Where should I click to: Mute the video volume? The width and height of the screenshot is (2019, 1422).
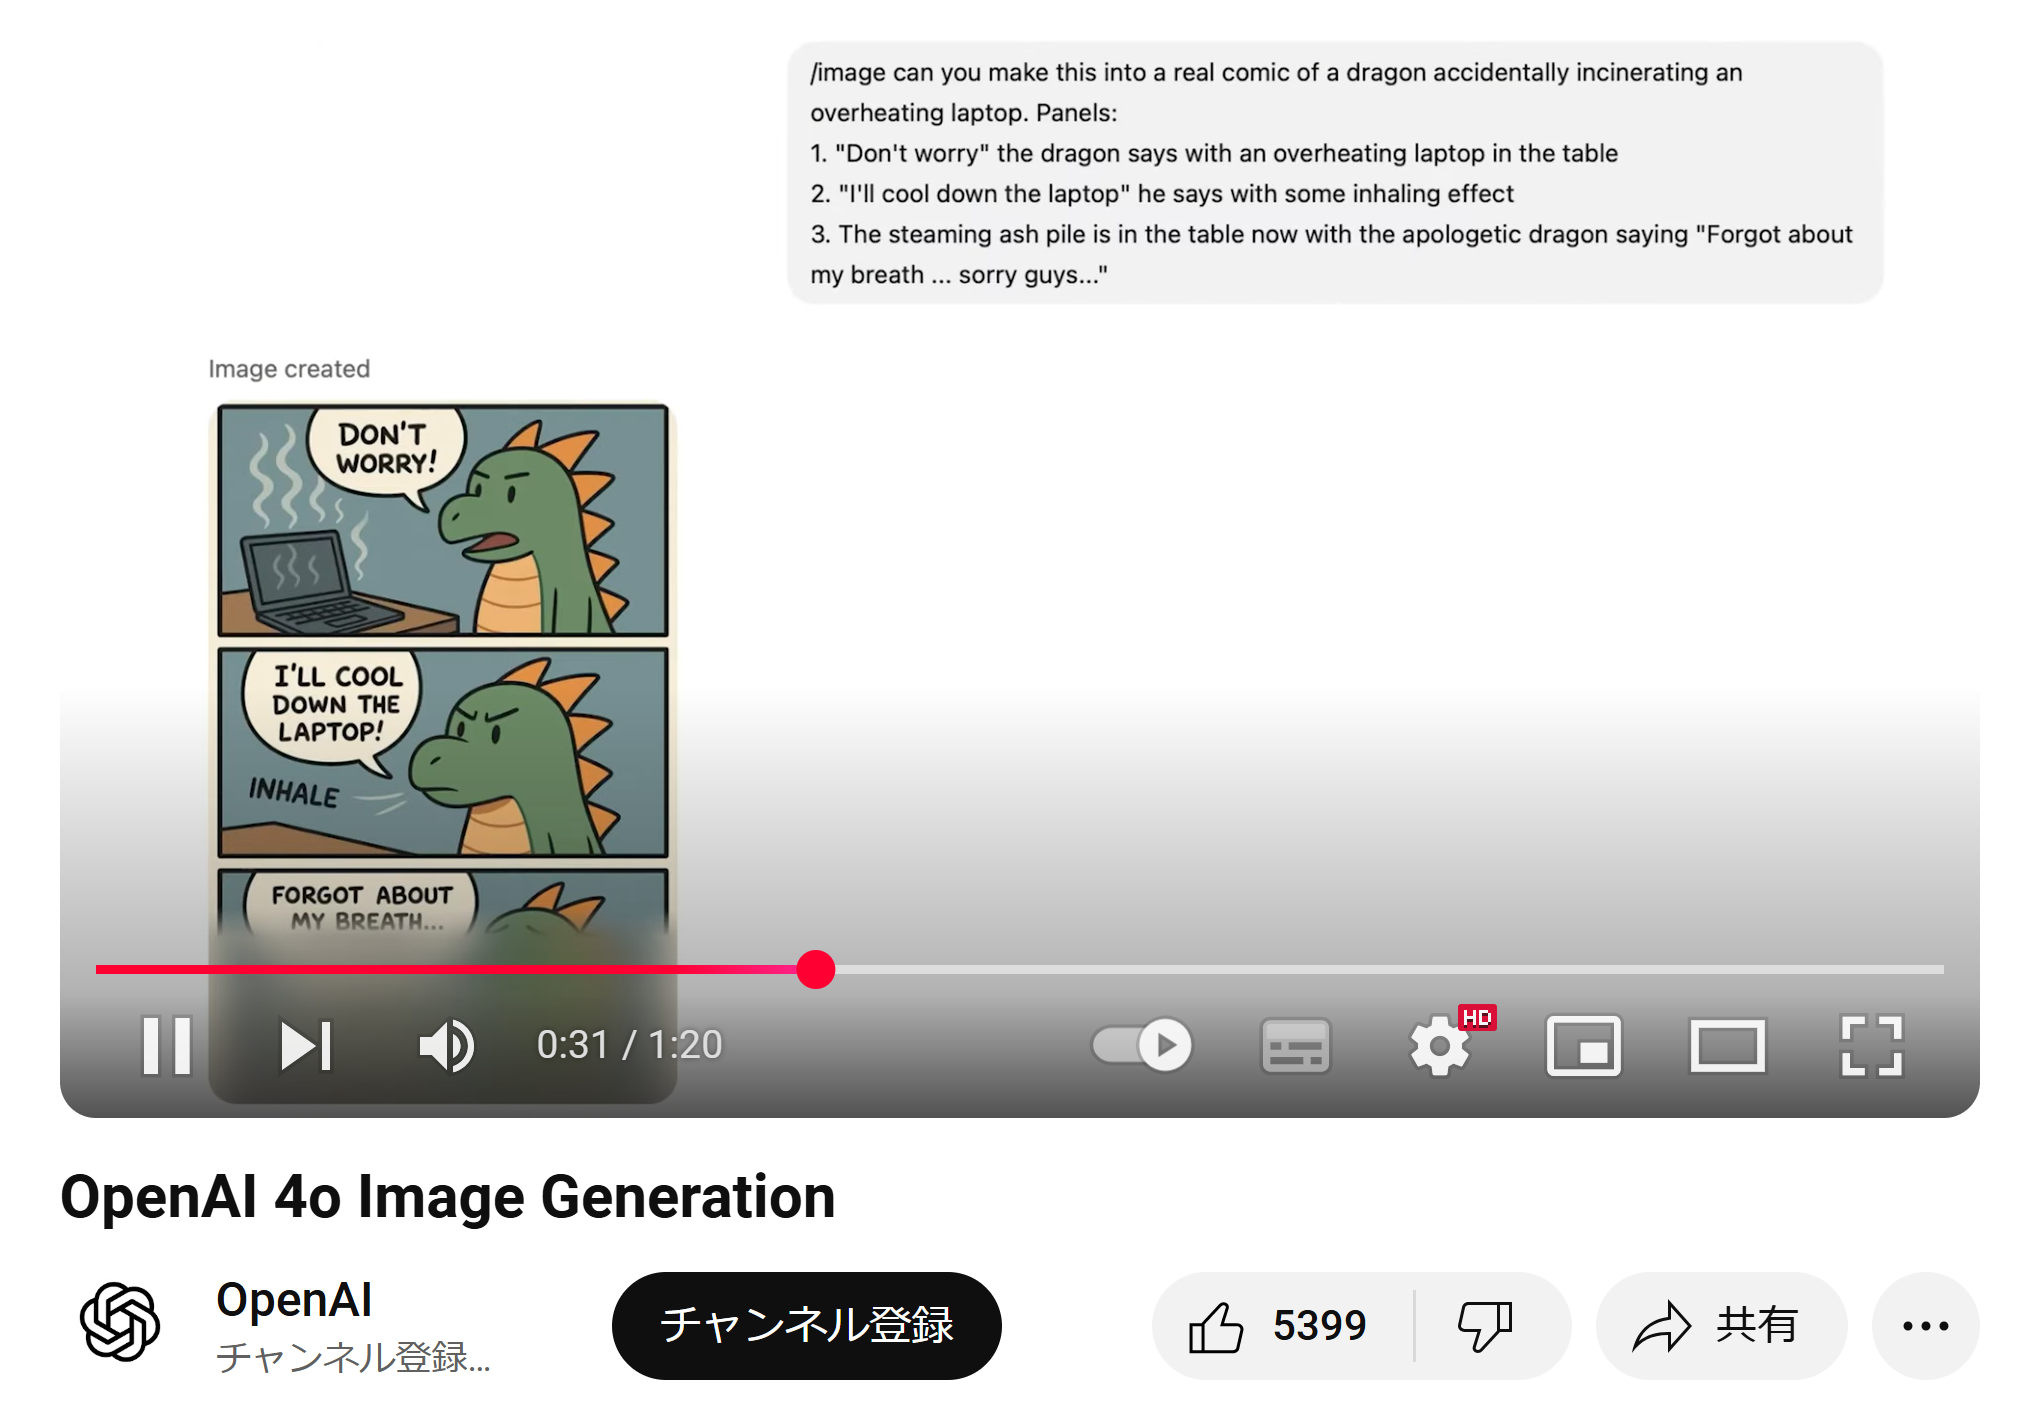point(446,1045)
